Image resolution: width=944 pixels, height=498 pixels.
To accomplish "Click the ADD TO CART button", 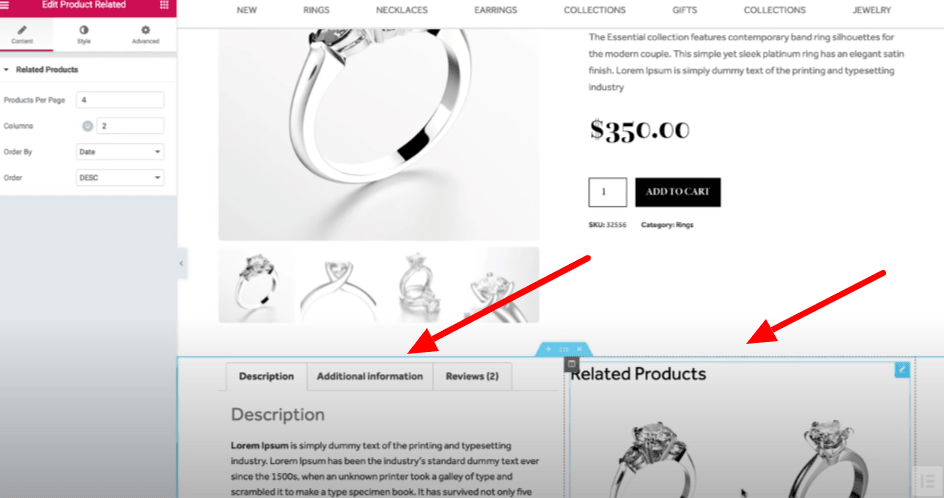I will [678, 192].
